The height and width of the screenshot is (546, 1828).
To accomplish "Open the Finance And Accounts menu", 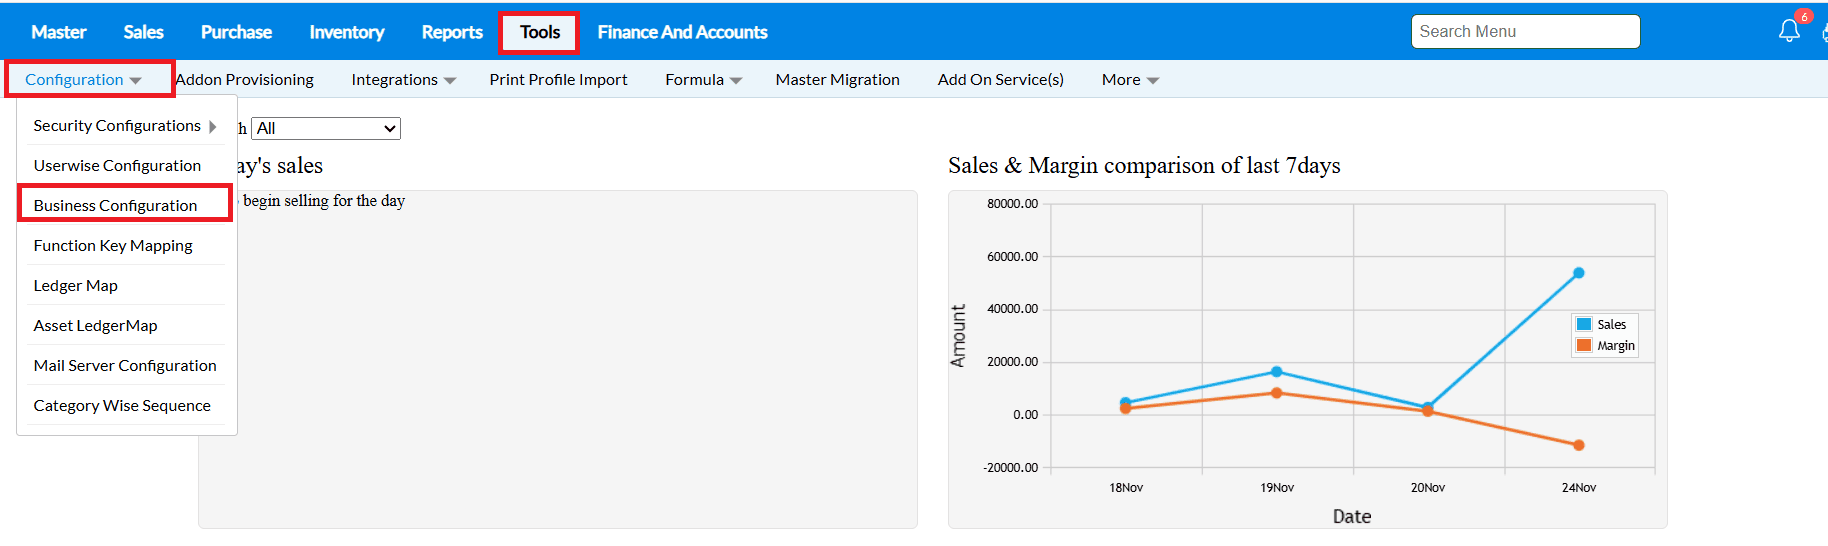I will pyautogui.click(x=682, y=32).
